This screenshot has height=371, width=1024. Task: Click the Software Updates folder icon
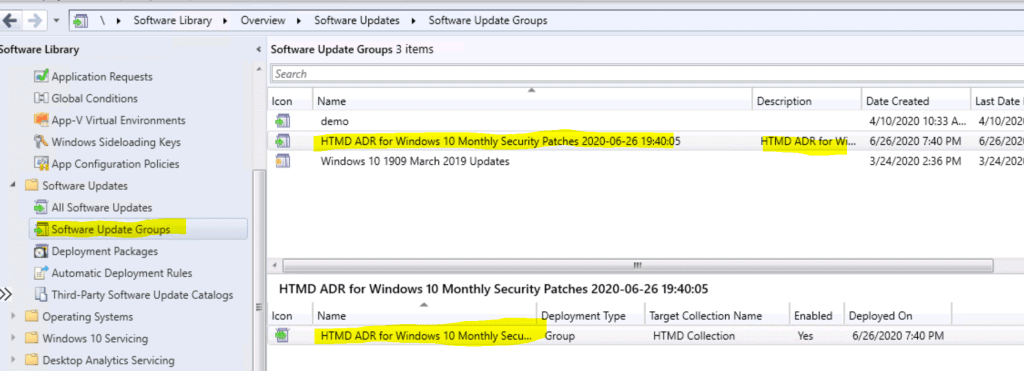pos(31,186)
